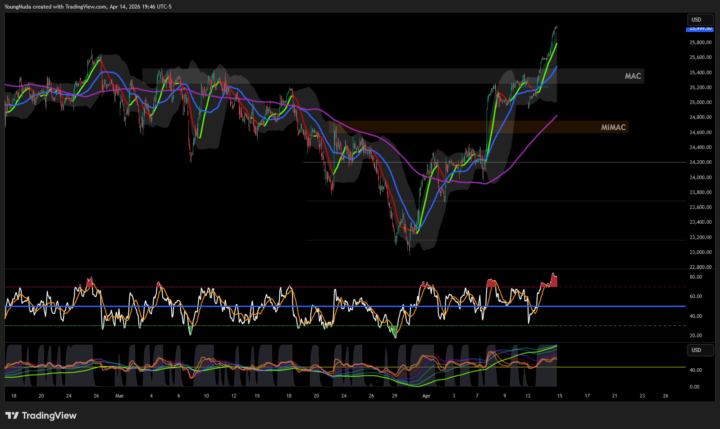
Task: Open the TradingView logo link
Action: pyautogui.click(x=40, y=416)
